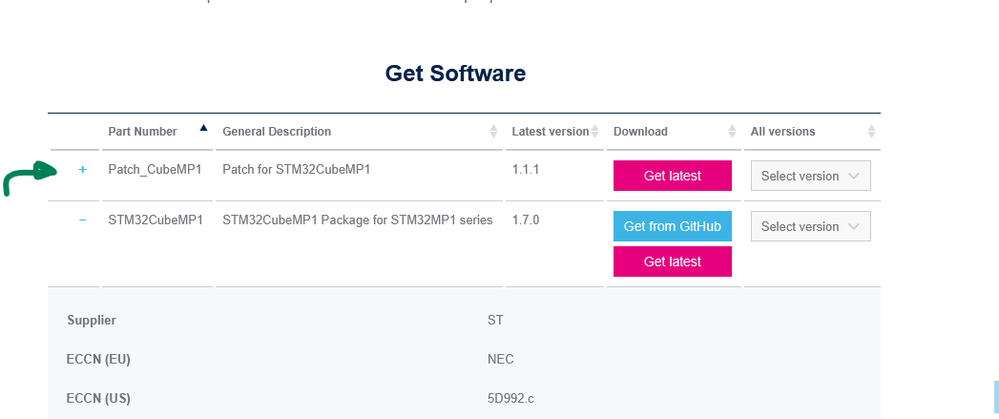Sort by All versions column arrows

(871, 132)
